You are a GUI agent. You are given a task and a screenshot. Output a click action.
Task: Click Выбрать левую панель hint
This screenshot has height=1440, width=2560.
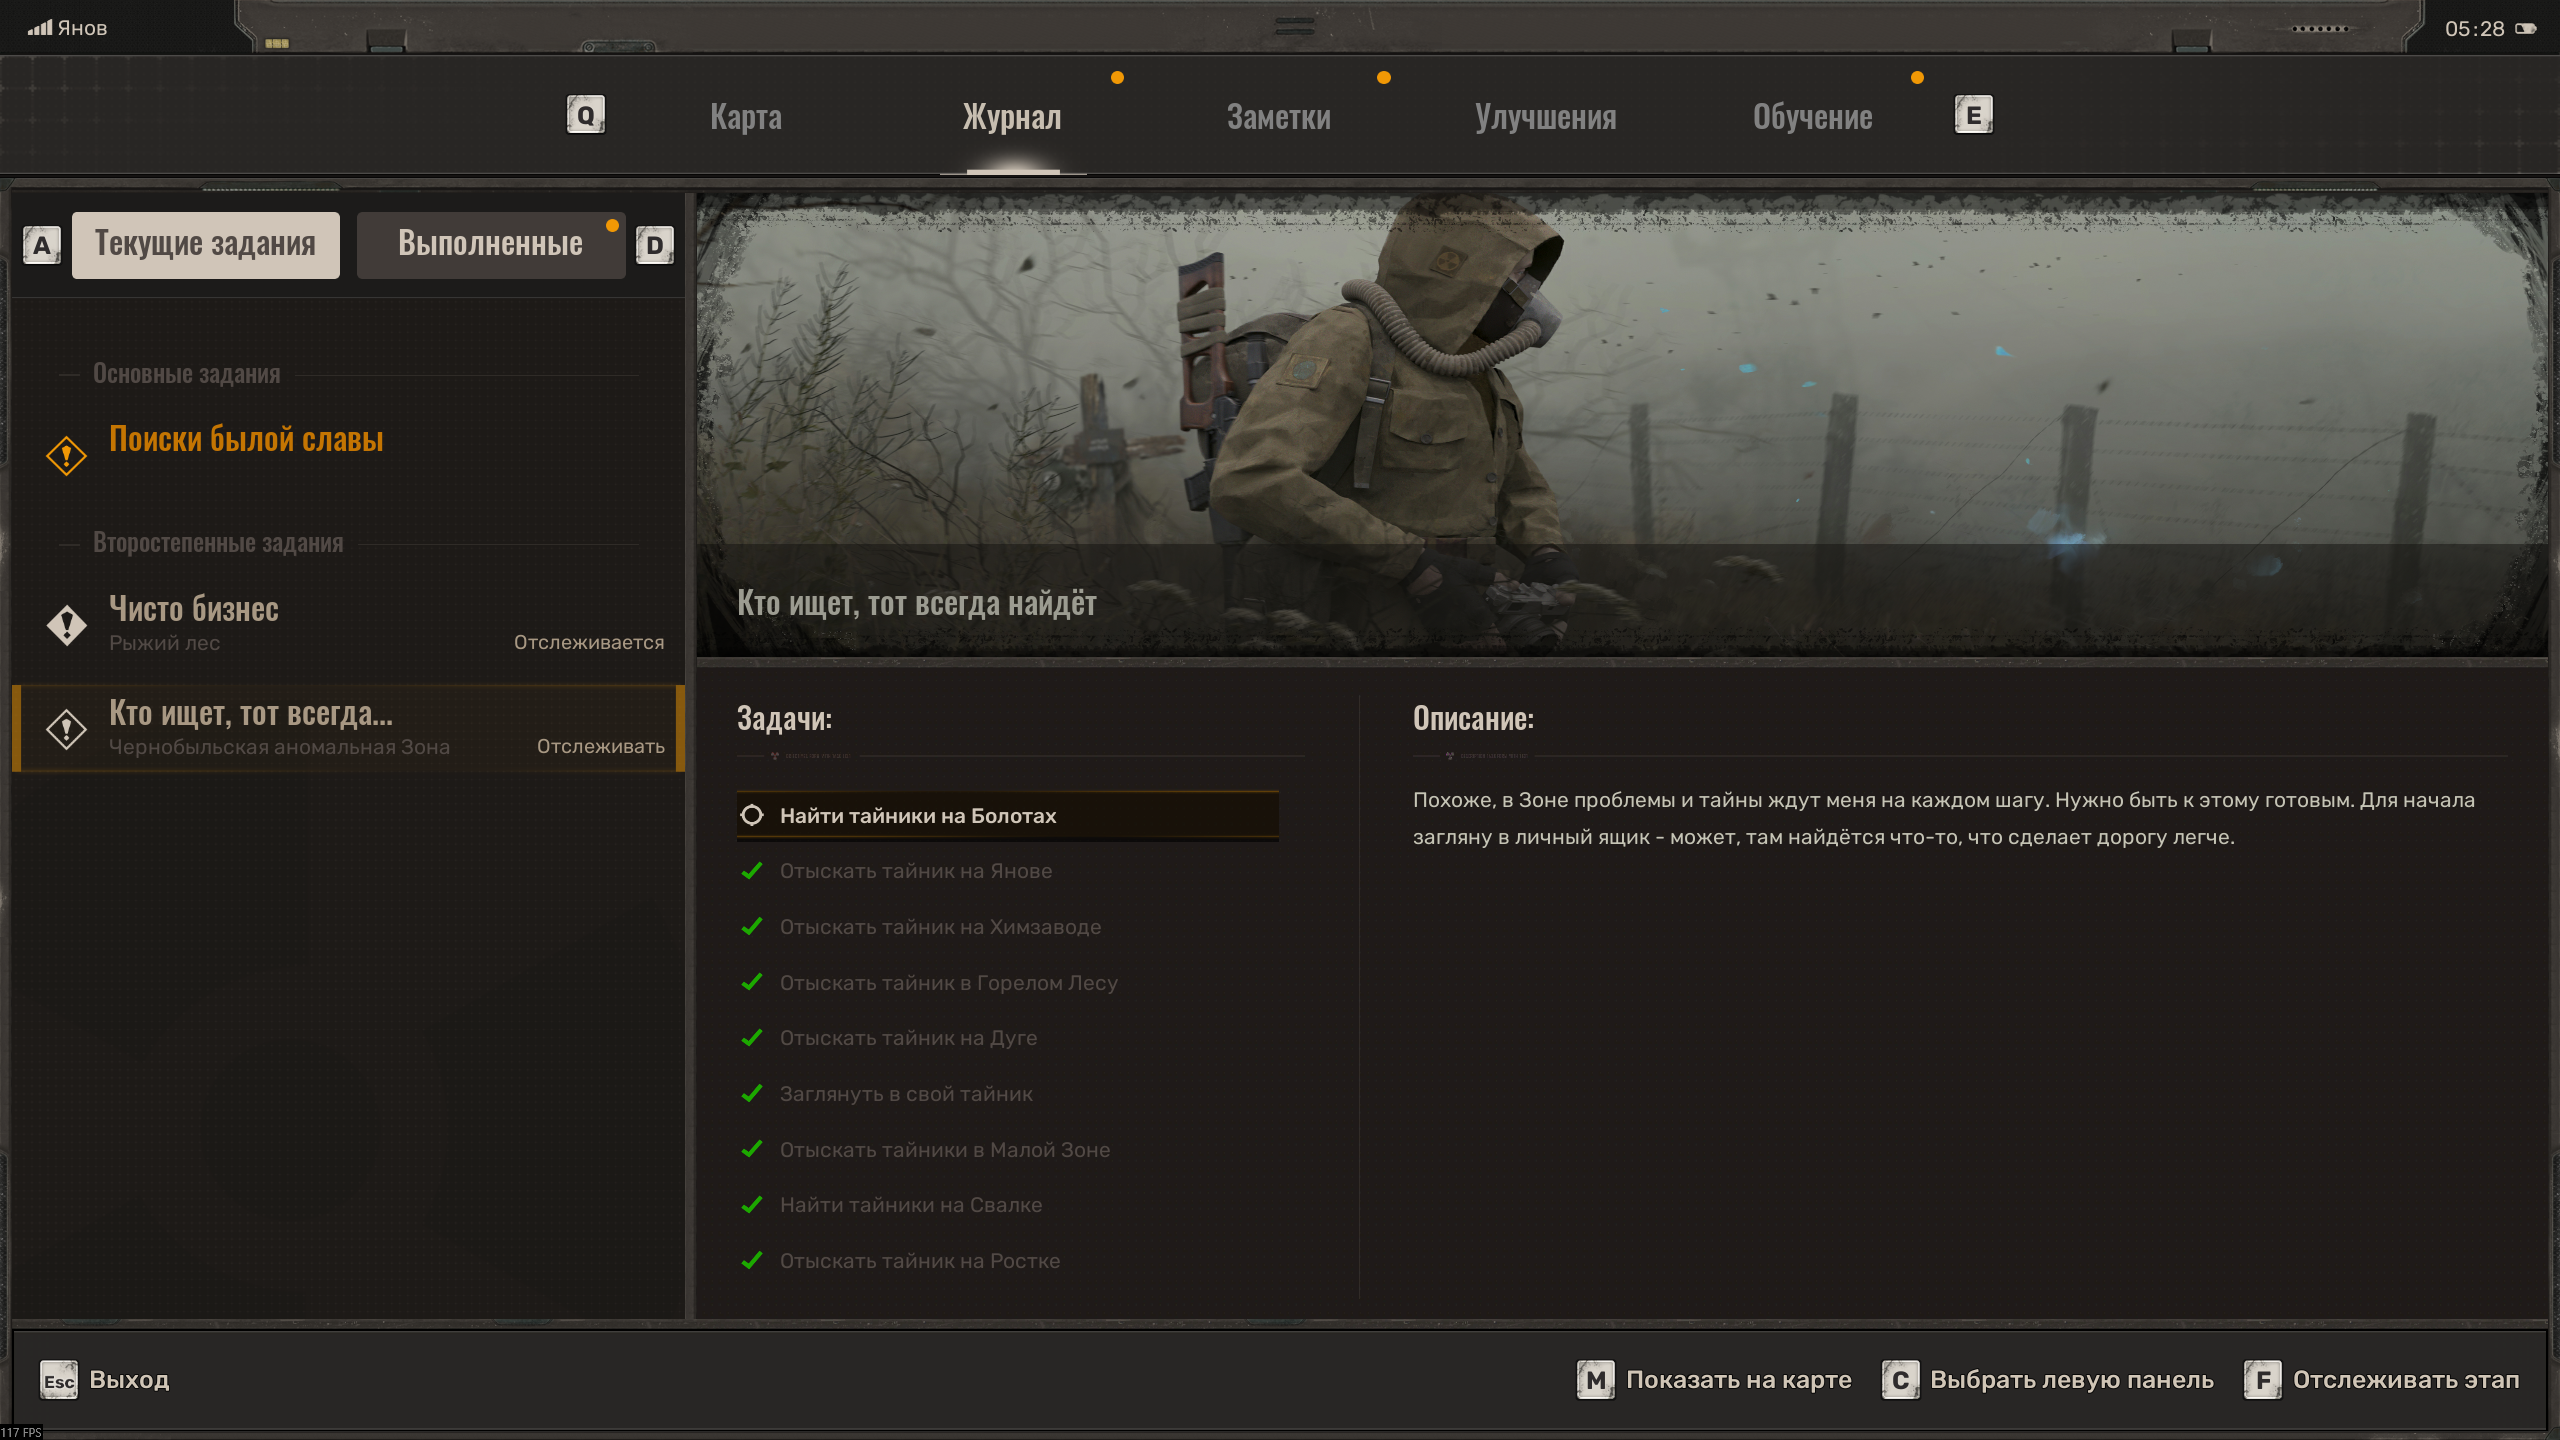point(2070,1380)
